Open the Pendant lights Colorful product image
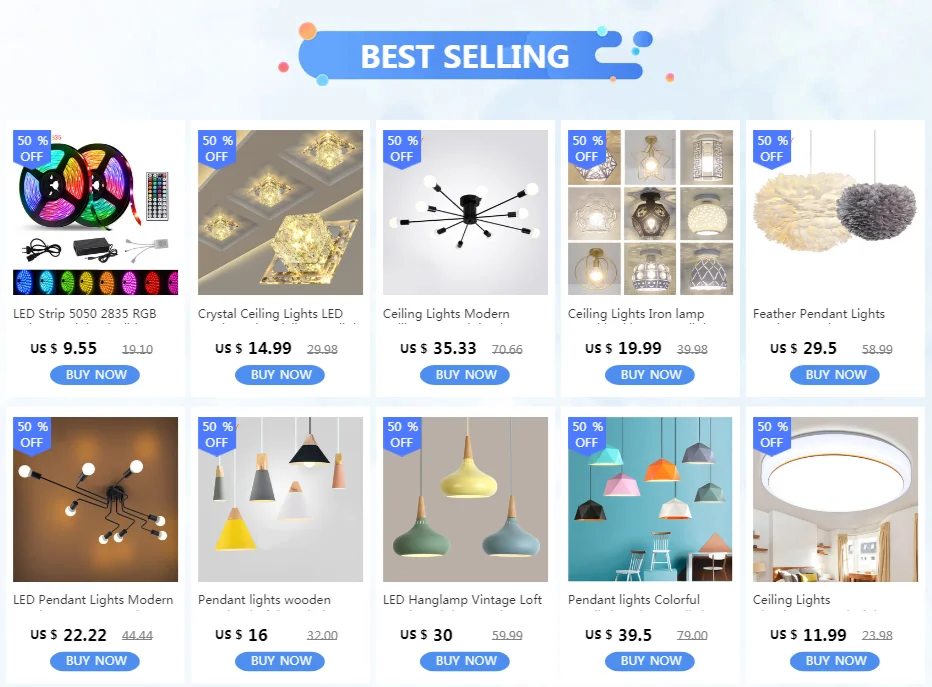Screen dimensions: 932x687 (650, 499)
